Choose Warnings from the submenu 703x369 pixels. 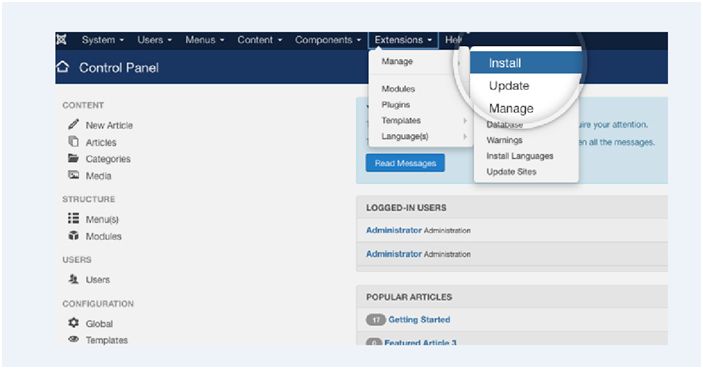coord(504,140)
